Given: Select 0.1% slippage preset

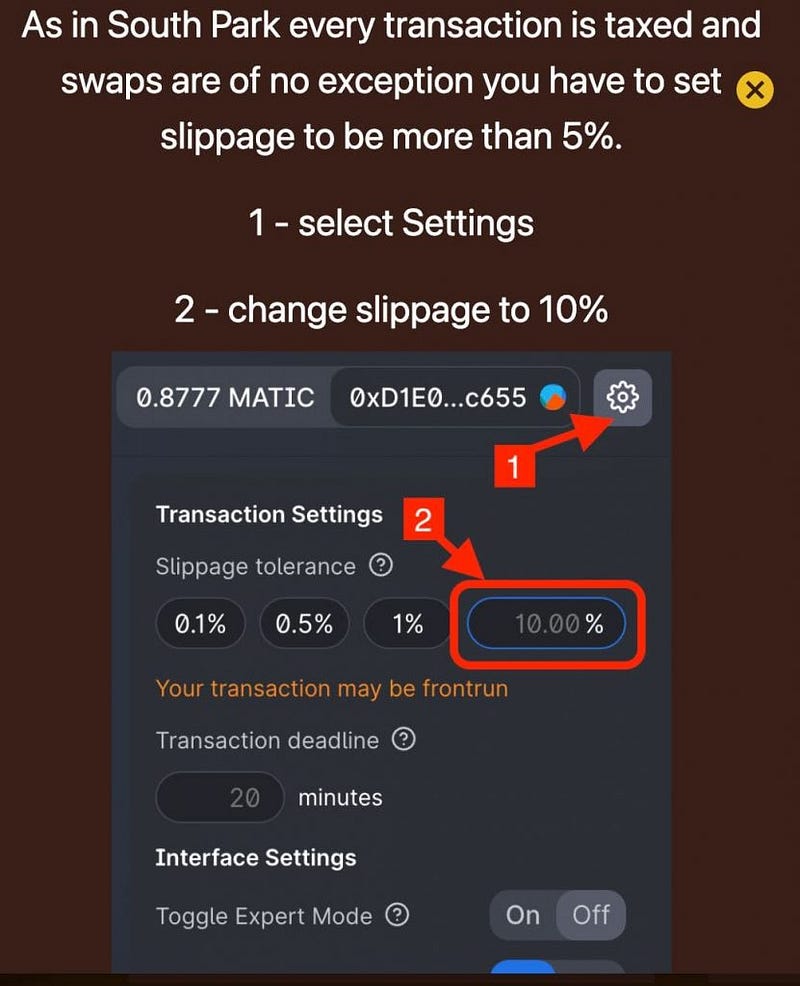Looking at the screenshot, I should coord(200,624).
